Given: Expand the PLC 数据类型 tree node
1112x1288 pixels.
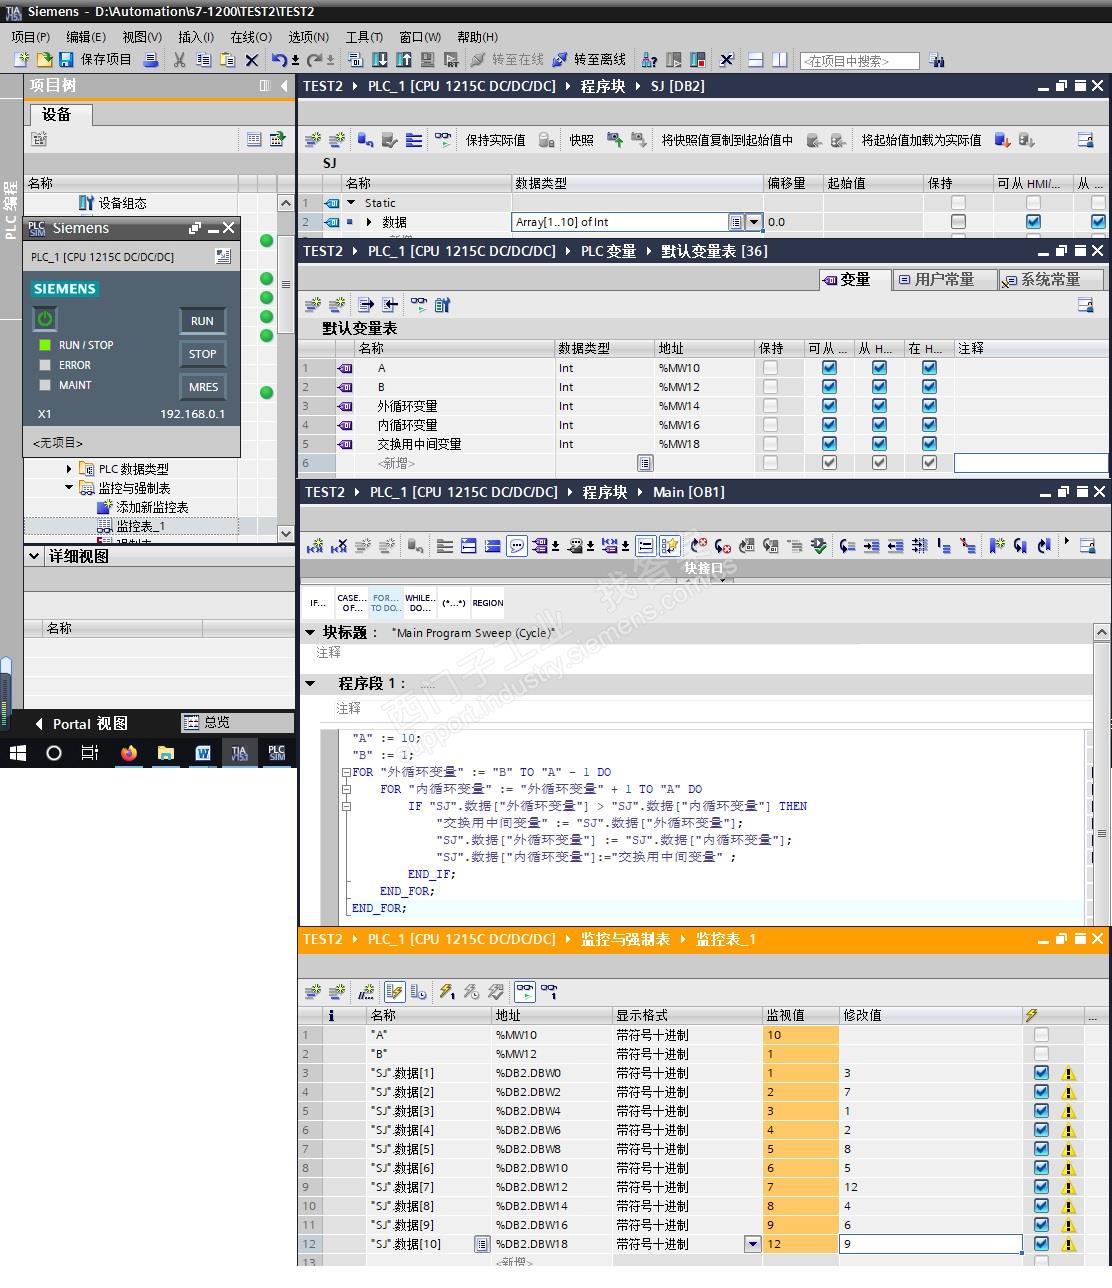Looking at the screenshot, I should [69, 469].
